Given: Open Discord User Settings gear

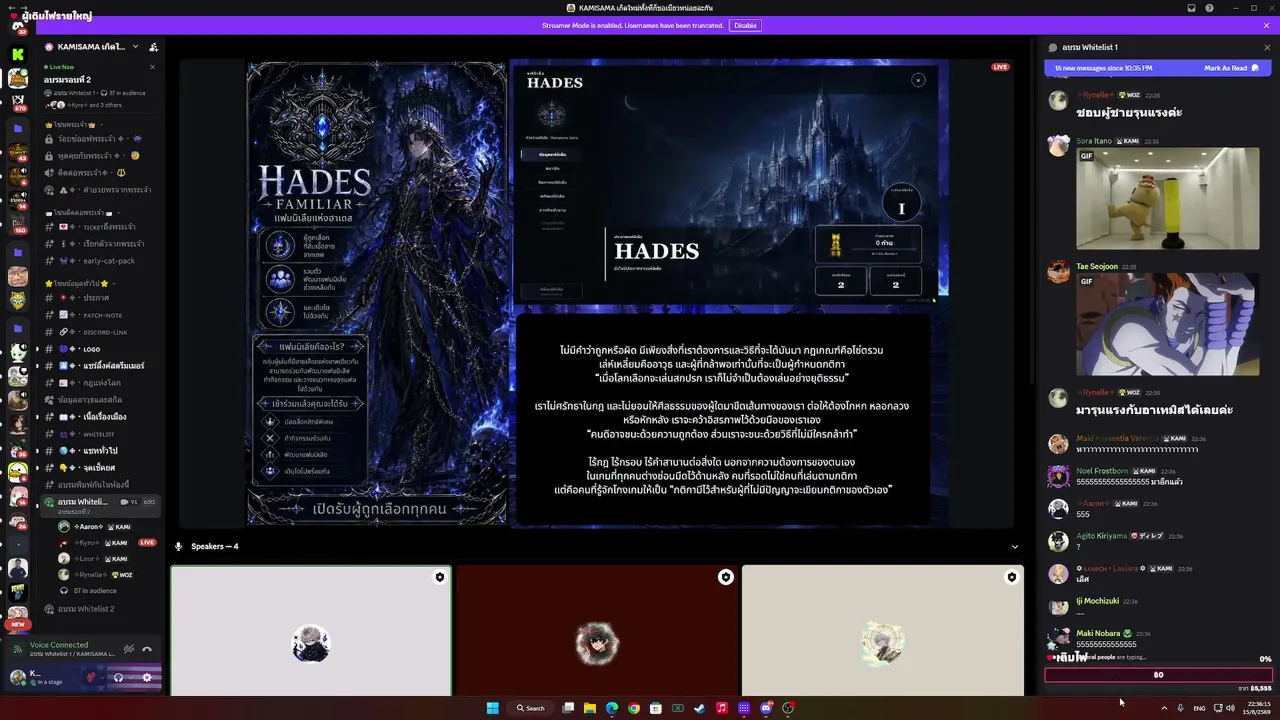Looking at the screenshot, I should coord(148,677).
